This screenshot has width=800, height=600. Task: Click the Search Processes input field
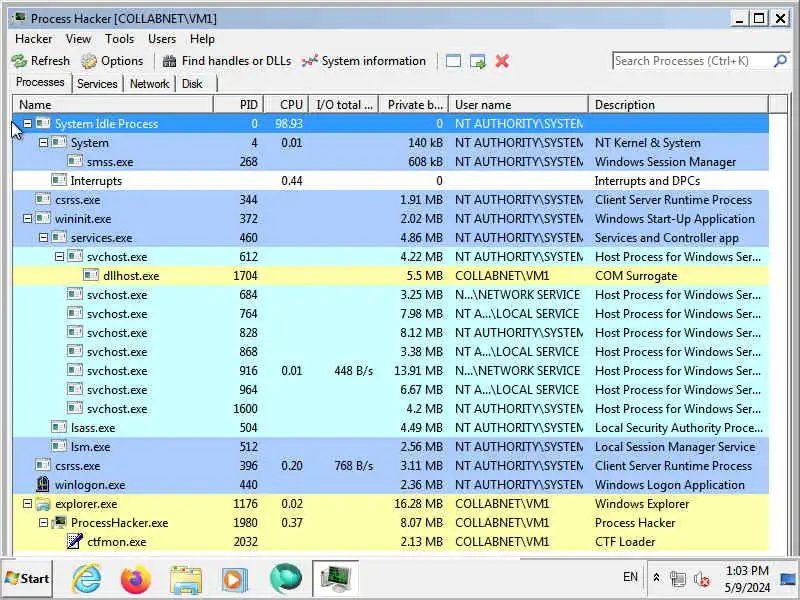(692, 61)
